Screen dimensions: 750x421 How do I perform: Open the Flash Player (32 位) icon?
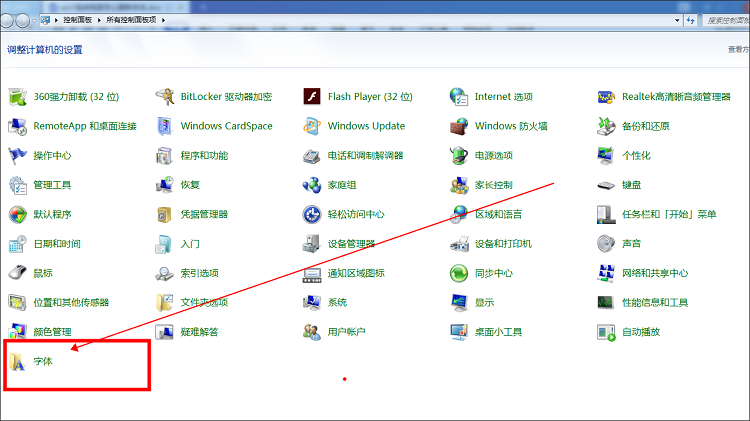tap(312, 97)
